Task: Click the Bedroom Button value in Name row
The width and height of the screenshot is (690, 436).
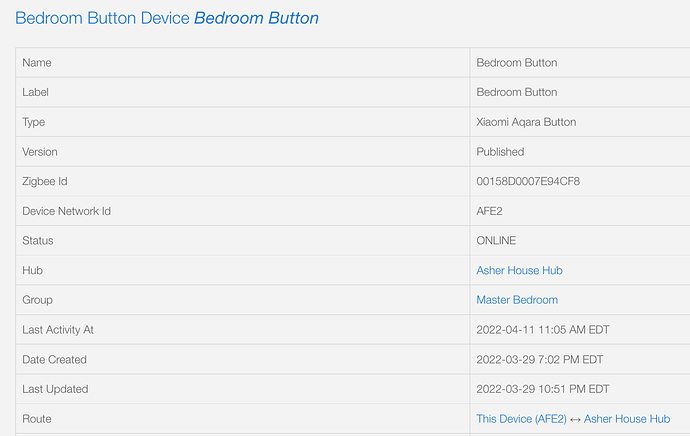Action: point(517,62)
